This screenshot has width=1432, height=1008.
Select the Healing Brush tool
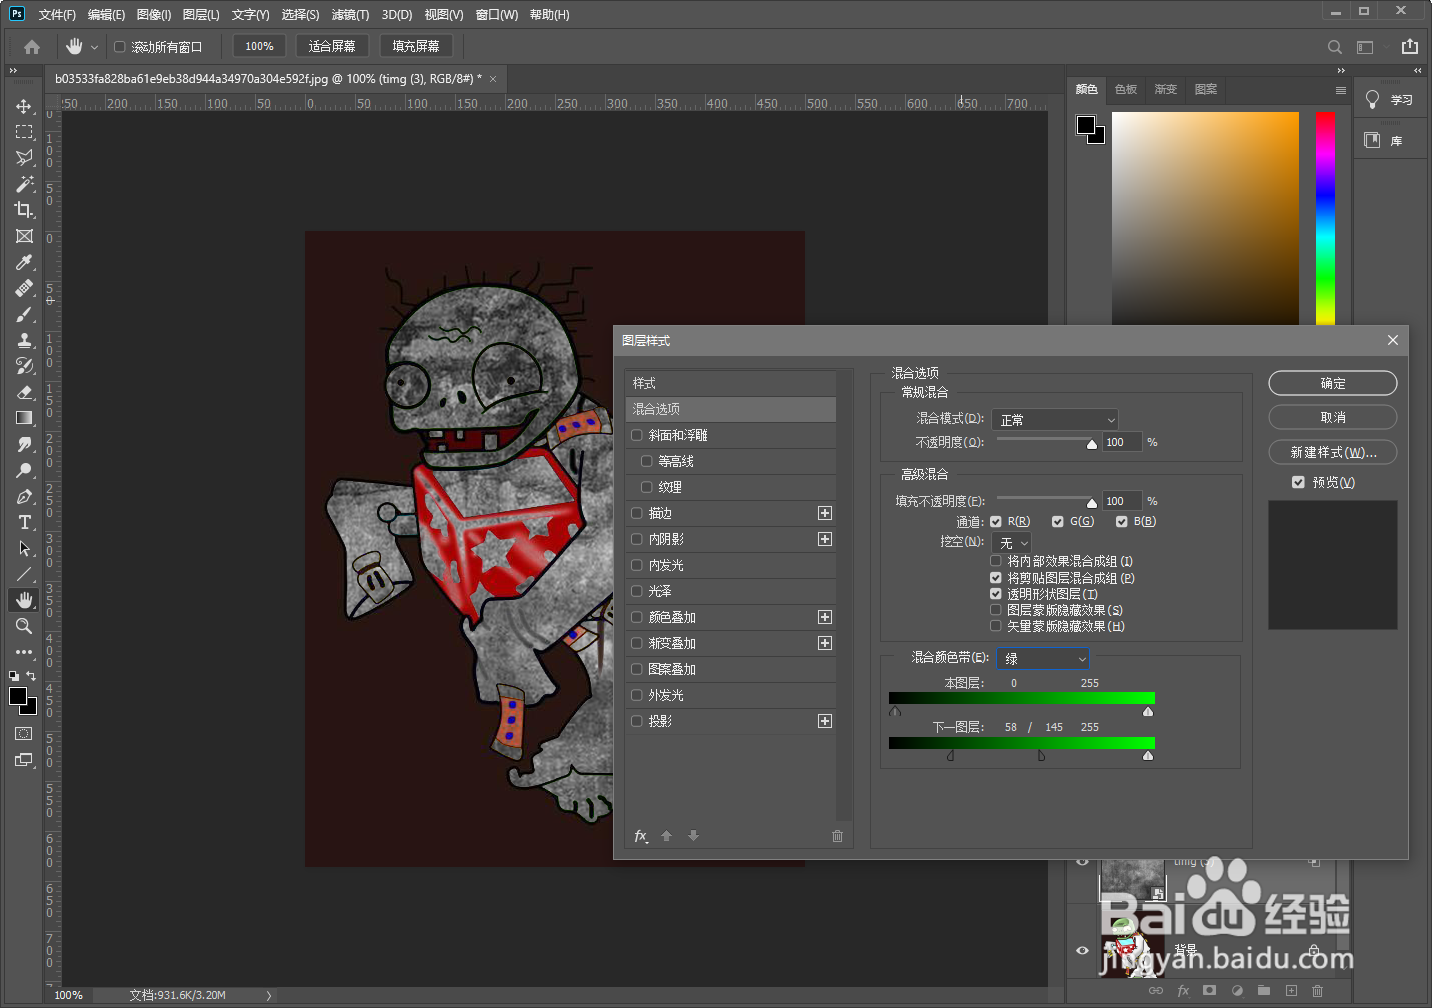click(x=24, y=288)
